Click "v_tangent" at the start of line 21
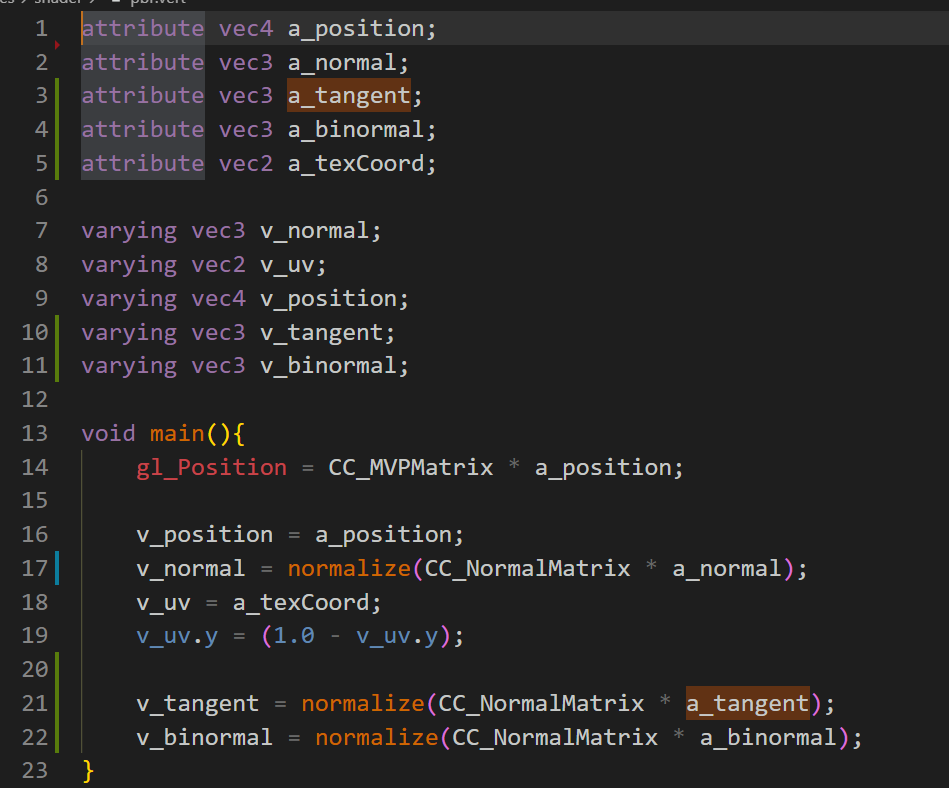 coord(197,704)
